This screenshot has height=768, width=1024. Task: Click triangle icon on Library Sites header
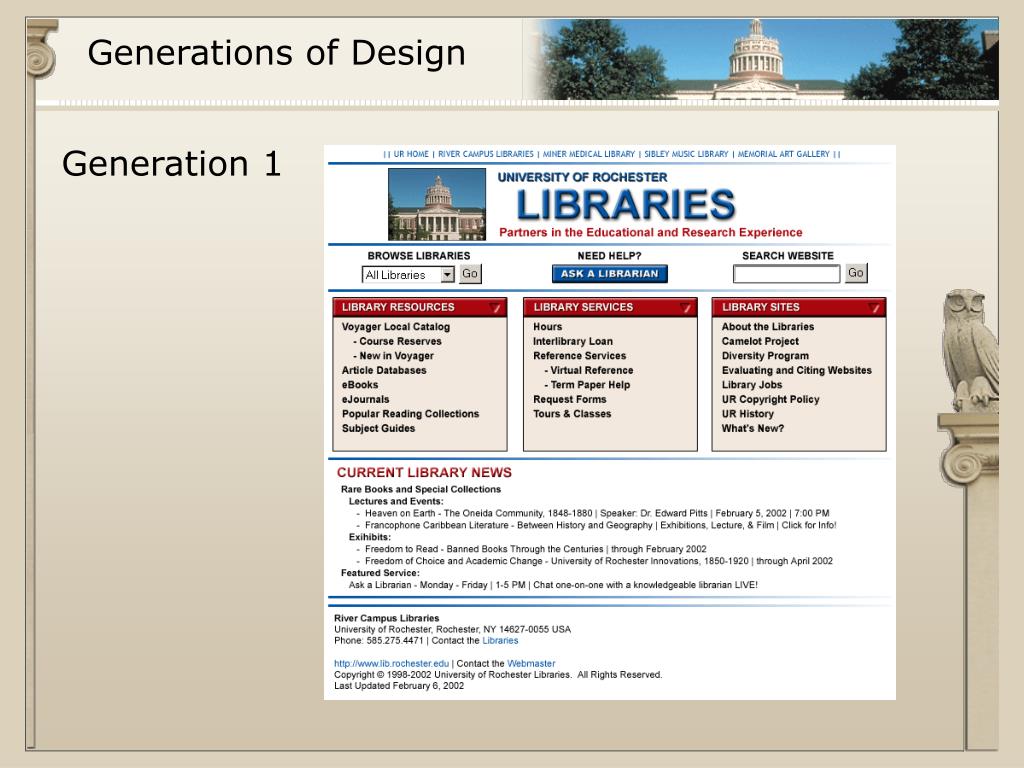click(874, 308)
